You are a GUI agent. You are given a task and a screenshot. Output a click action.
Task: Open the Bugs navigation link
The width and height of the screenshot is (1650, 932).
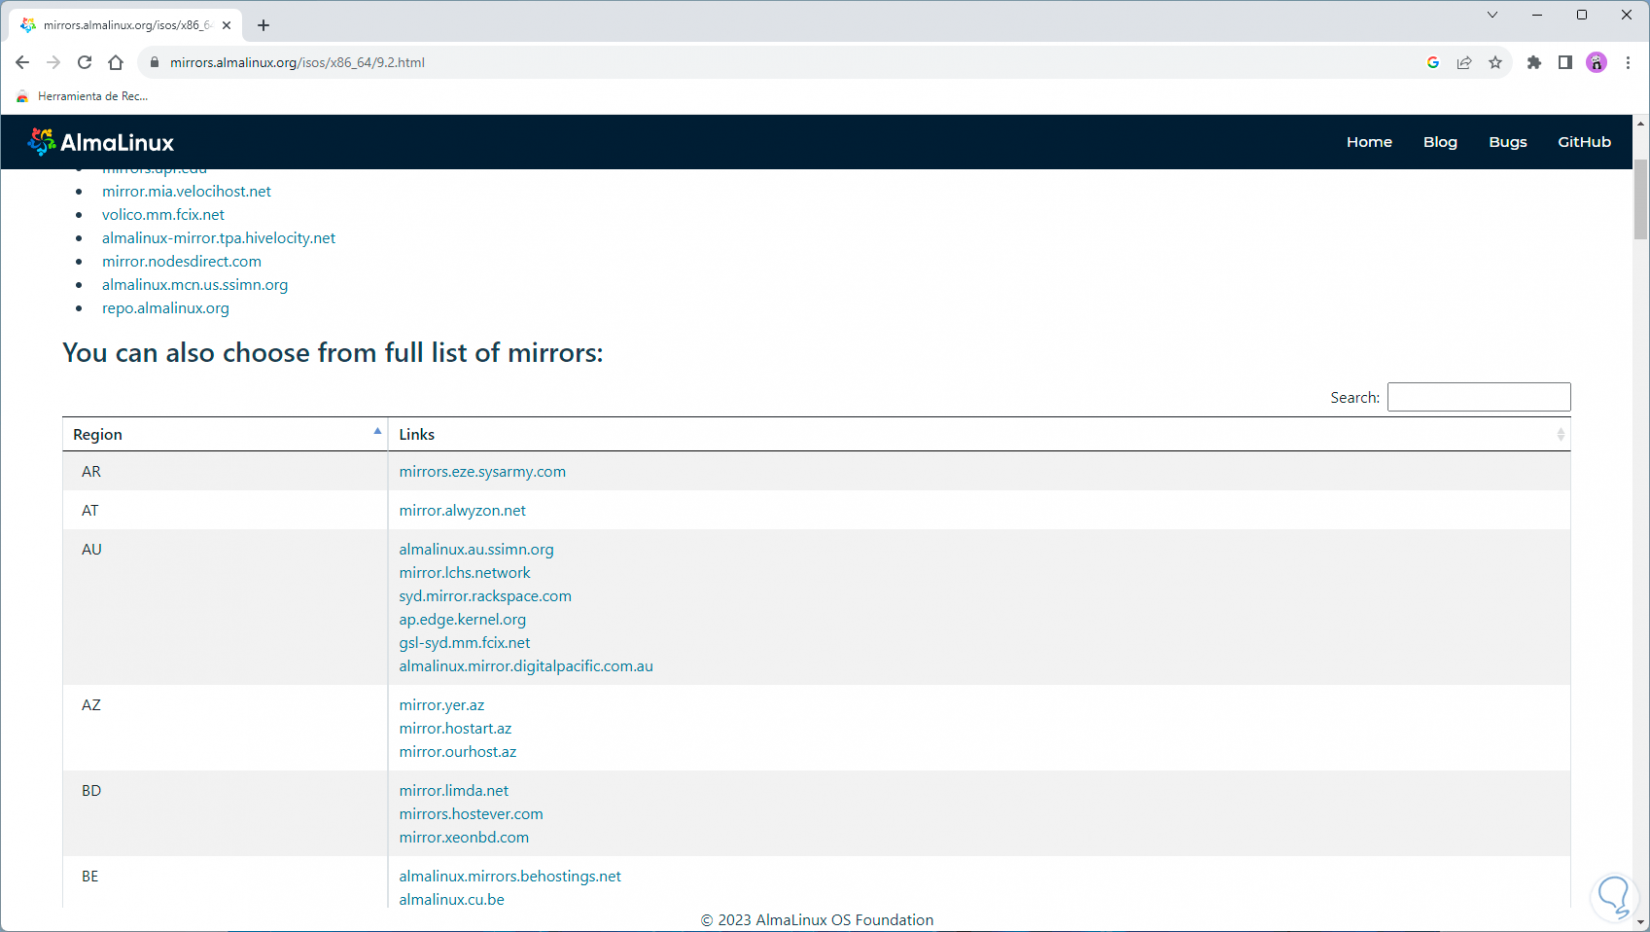pyautogui.click(x=1508, y=142)
